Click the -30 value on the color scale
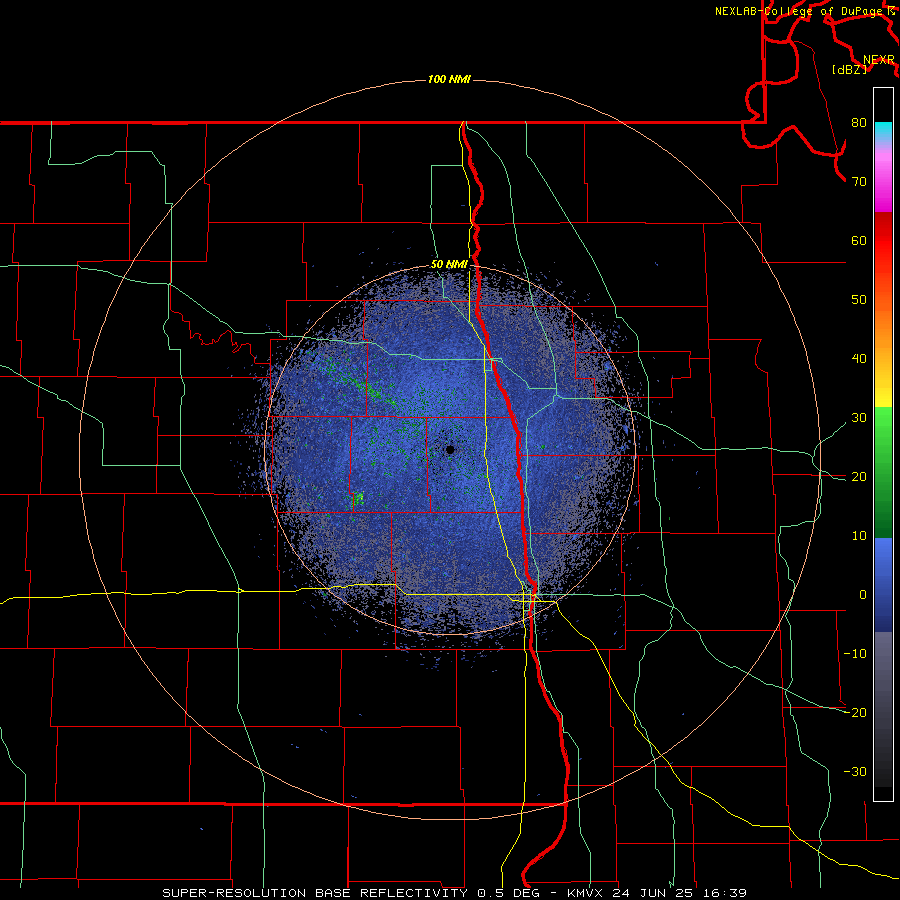Viewport: 900px width, 900px height. 855,771
